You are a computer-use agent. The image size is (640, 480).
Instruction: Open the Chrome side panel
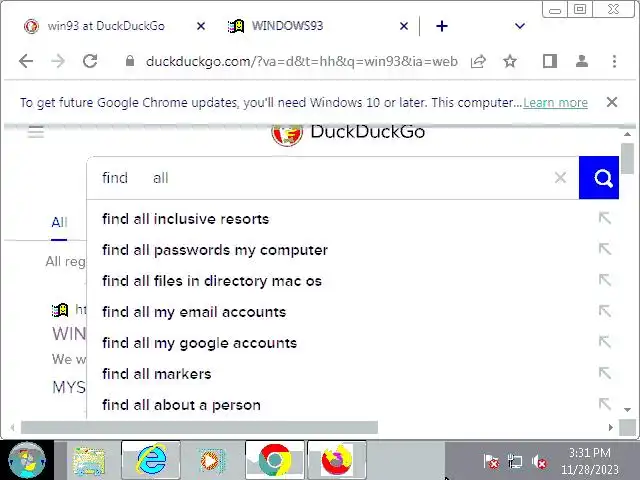[550, 61]
